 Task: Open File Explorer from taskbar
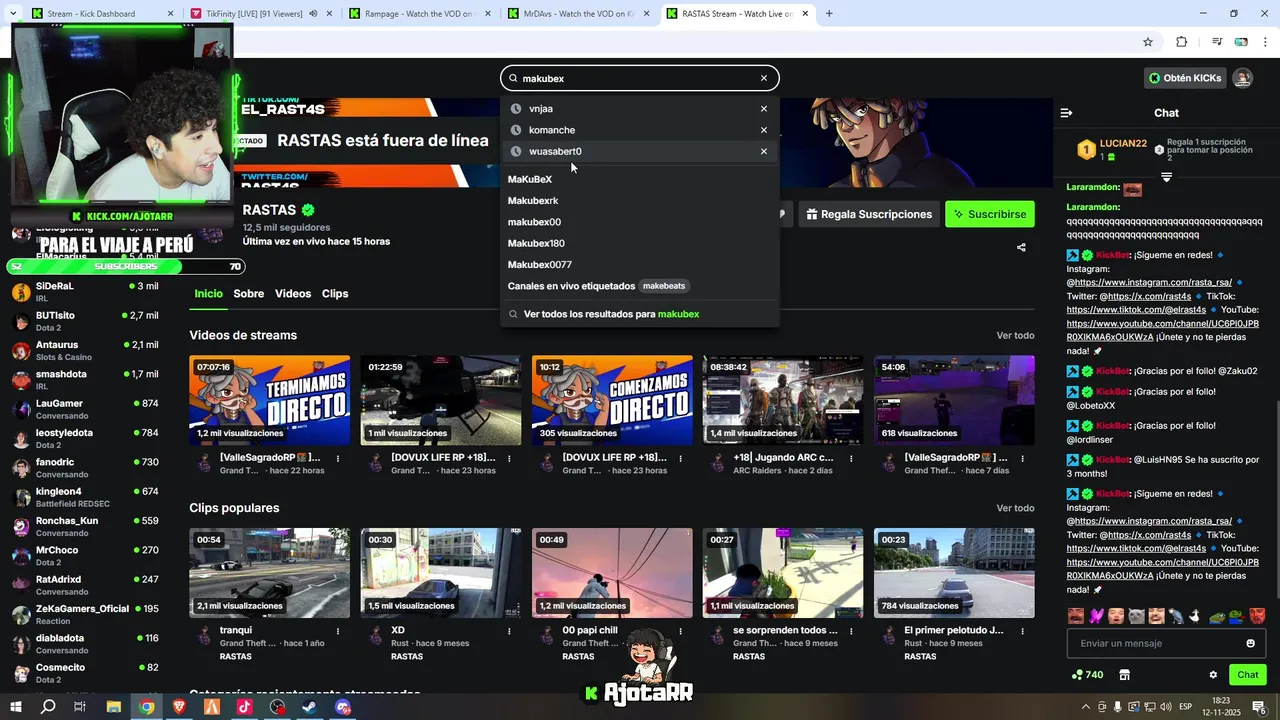(114, 707)
